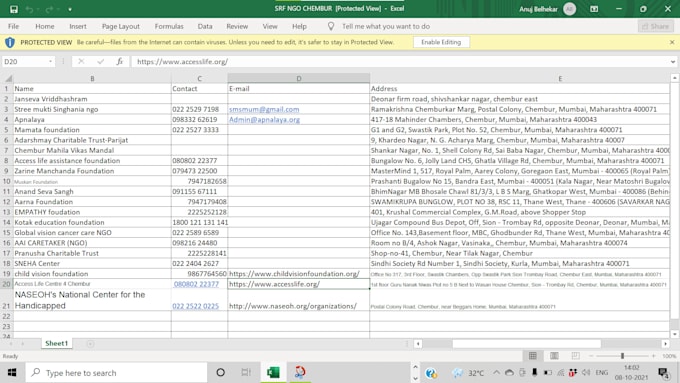Screen dimensions: 680x383
Task: Open the Insert ribbon tab
Action: tap(78, 26)
